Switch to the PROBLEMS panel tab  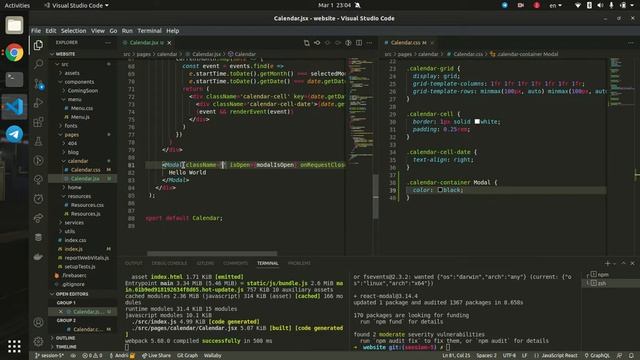(x=299, y=263)
